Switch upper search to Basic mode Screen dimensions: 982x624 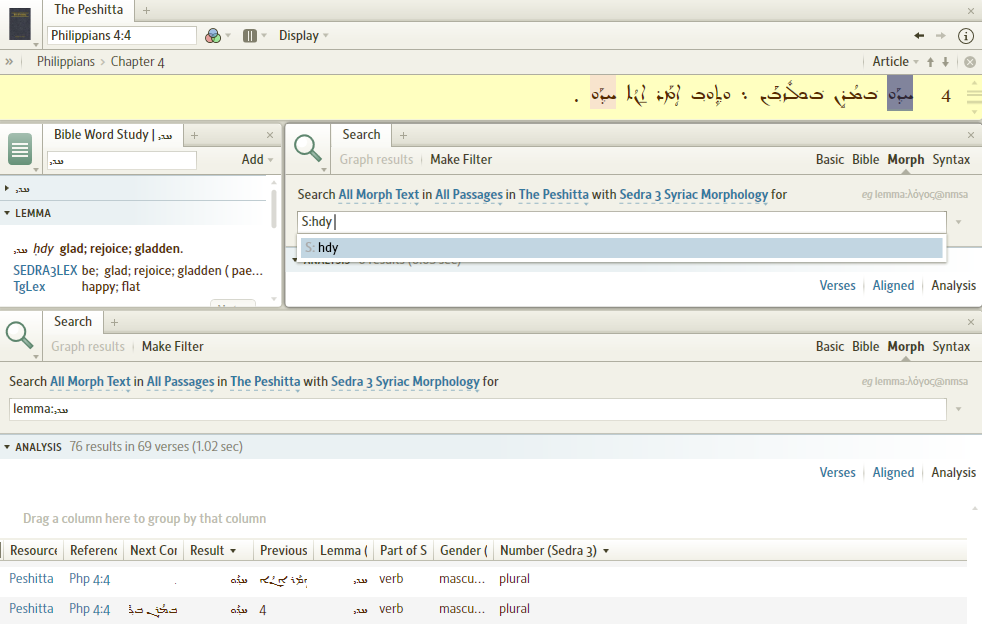click(830, 160)
